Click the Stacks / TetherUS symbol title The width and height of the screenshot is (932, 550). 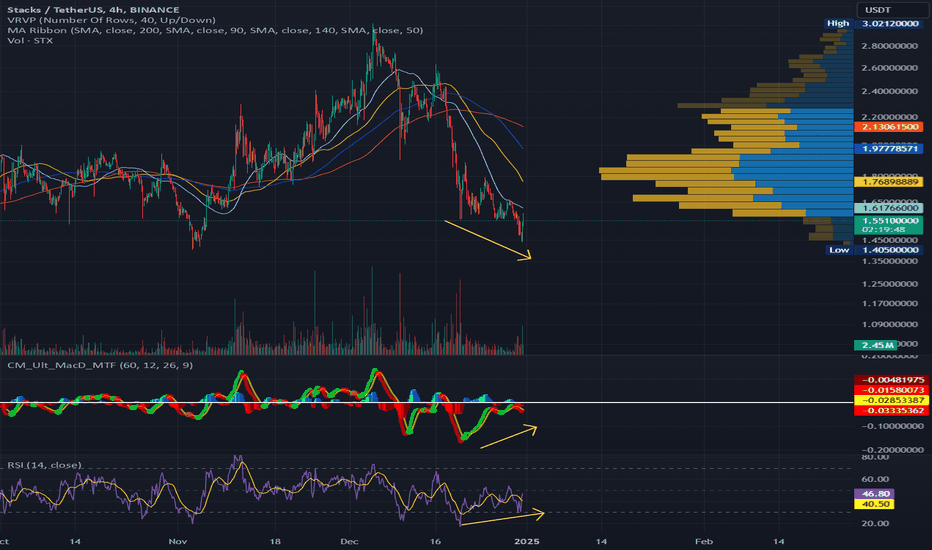click(93, 10)
